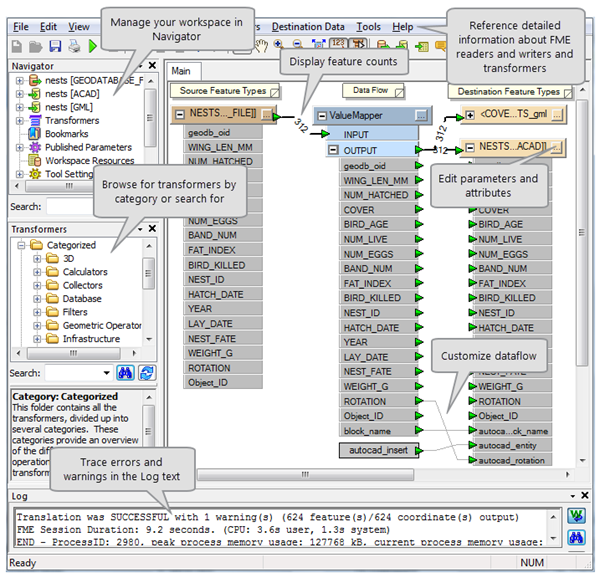Viewport: 600px width, 578px height.
Task: Expand the COVE...TS_gml destination feature type
Action: [x=470, y=116]
